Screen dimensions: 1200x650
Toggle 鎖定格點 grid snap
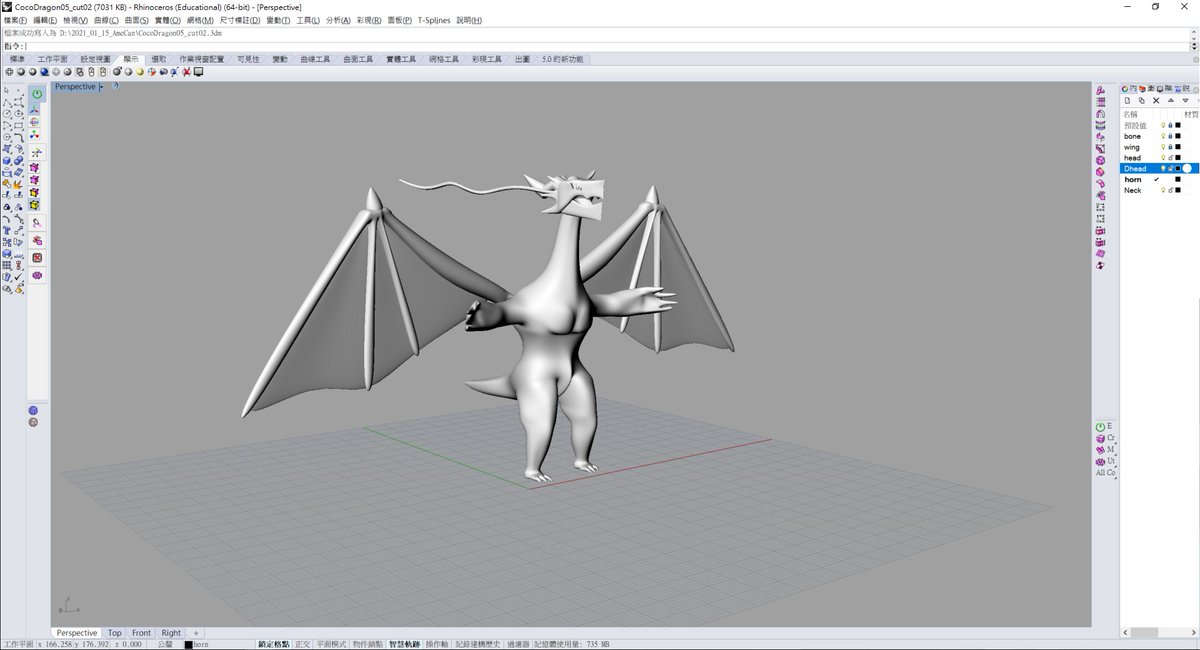pyautogui.click(x=273, y=645)
